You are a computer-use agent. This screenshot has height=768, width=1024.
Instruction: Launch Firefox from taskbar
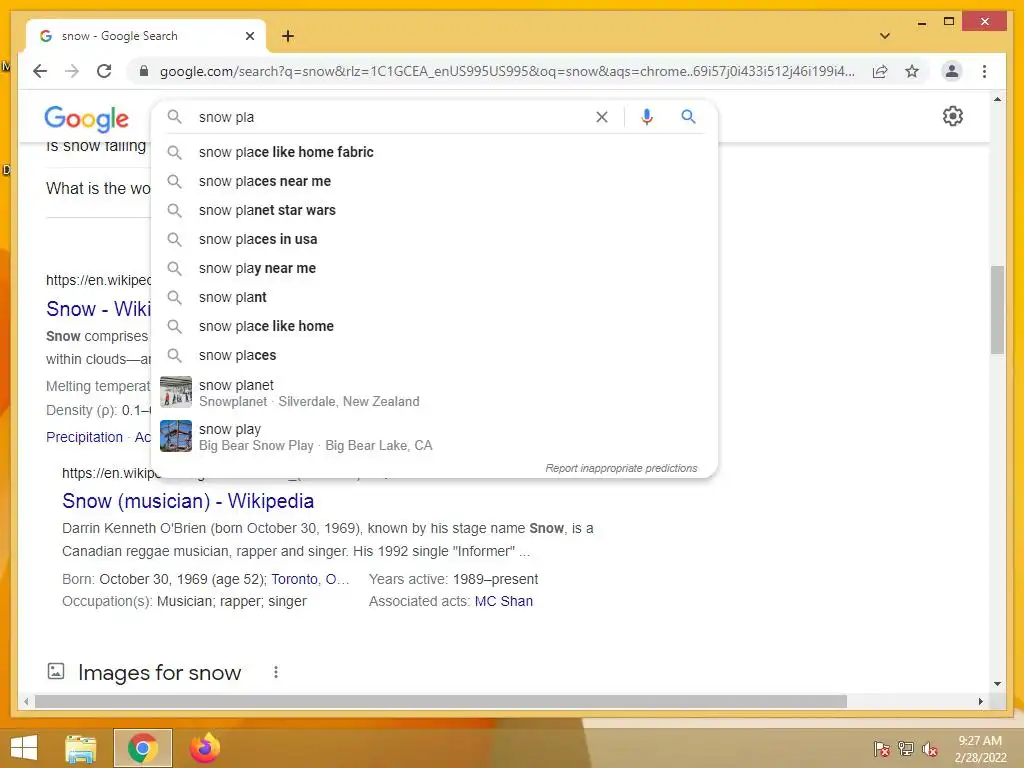pos(204,748)
